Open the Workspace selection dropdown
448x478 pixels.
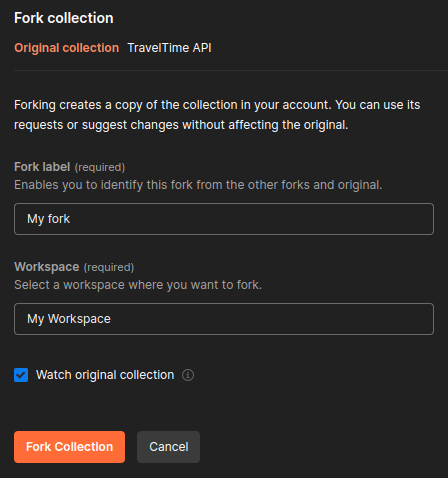pos(224,319)
